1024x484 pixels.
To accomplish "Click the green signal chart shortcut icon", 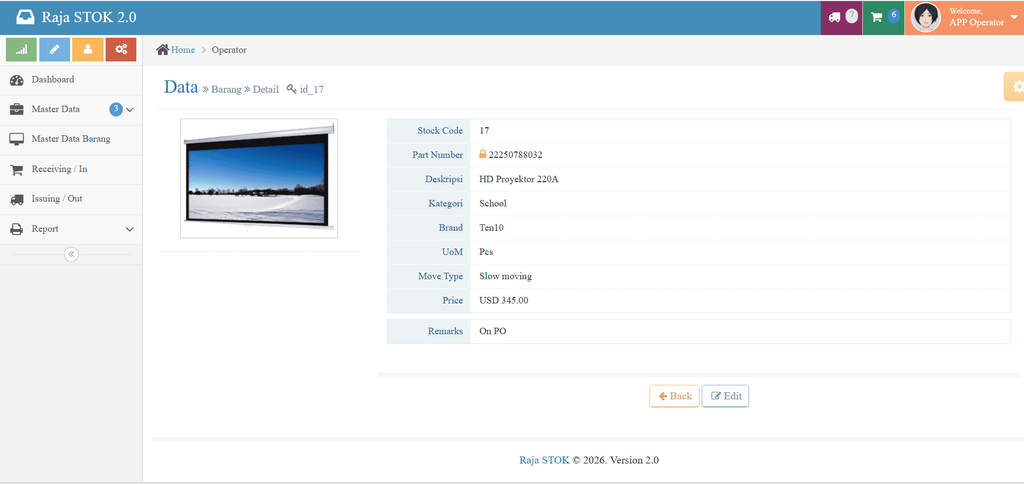I will (x=22, y=50).
